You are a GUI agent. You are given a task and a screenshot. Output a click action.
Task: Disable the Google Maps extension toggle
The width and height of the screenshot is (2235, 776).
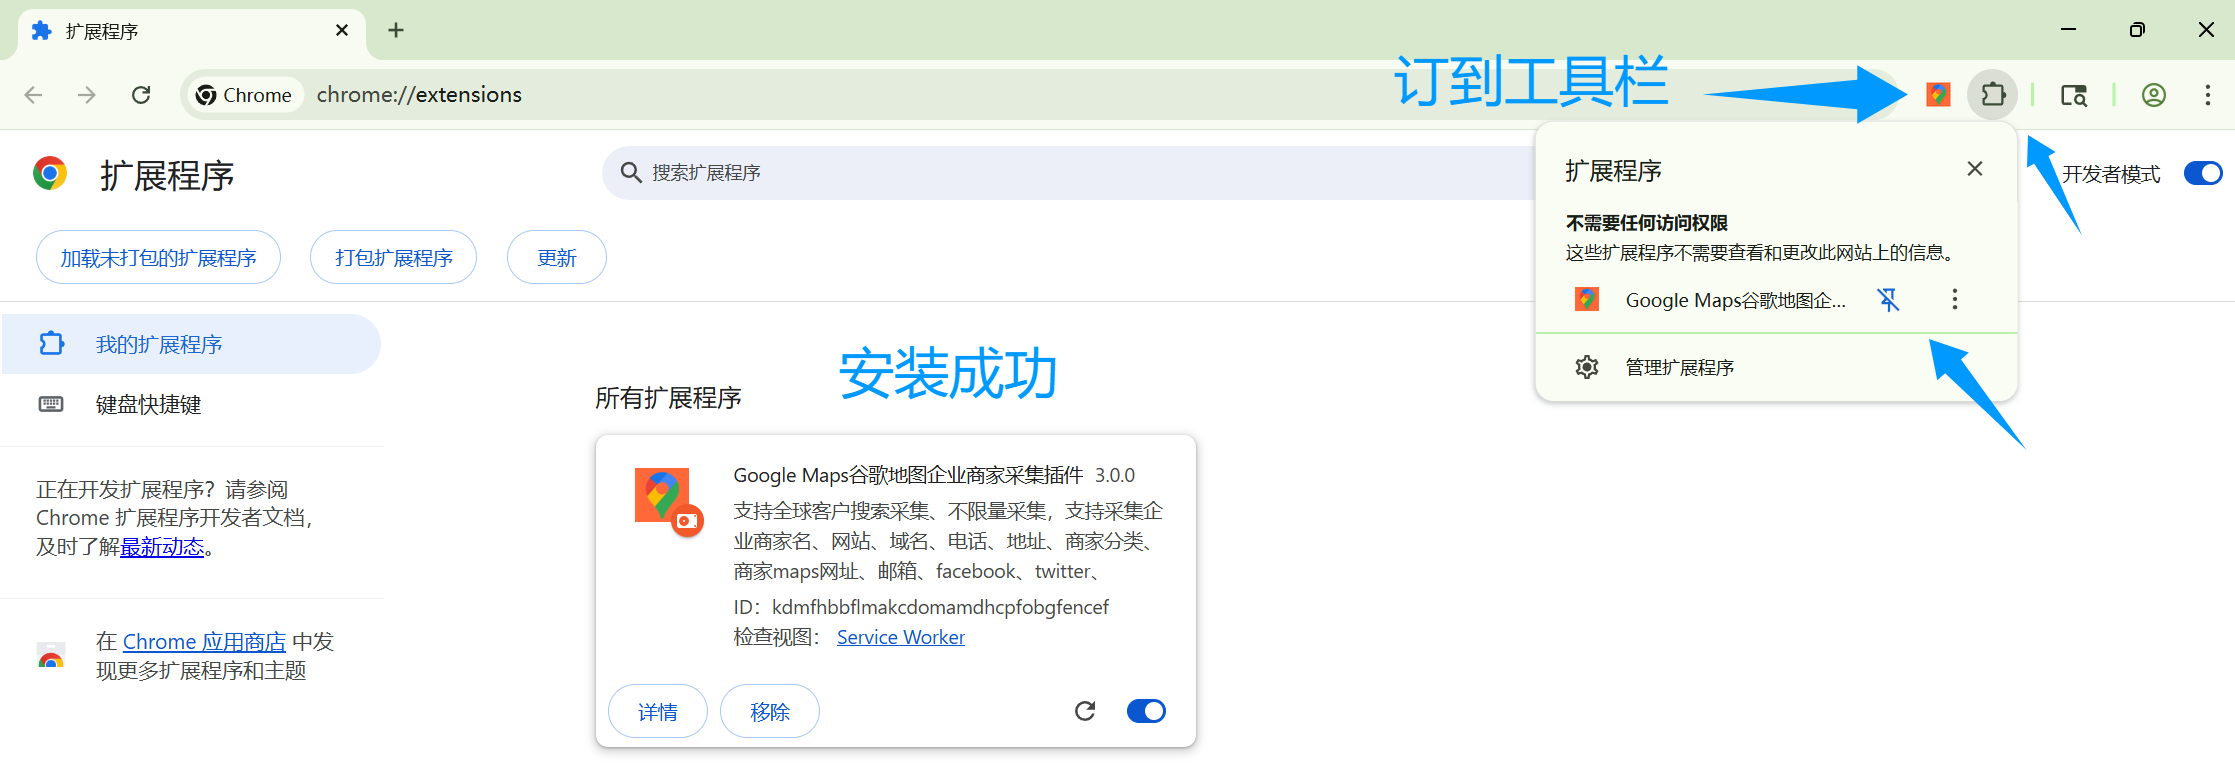[1146, 711]
